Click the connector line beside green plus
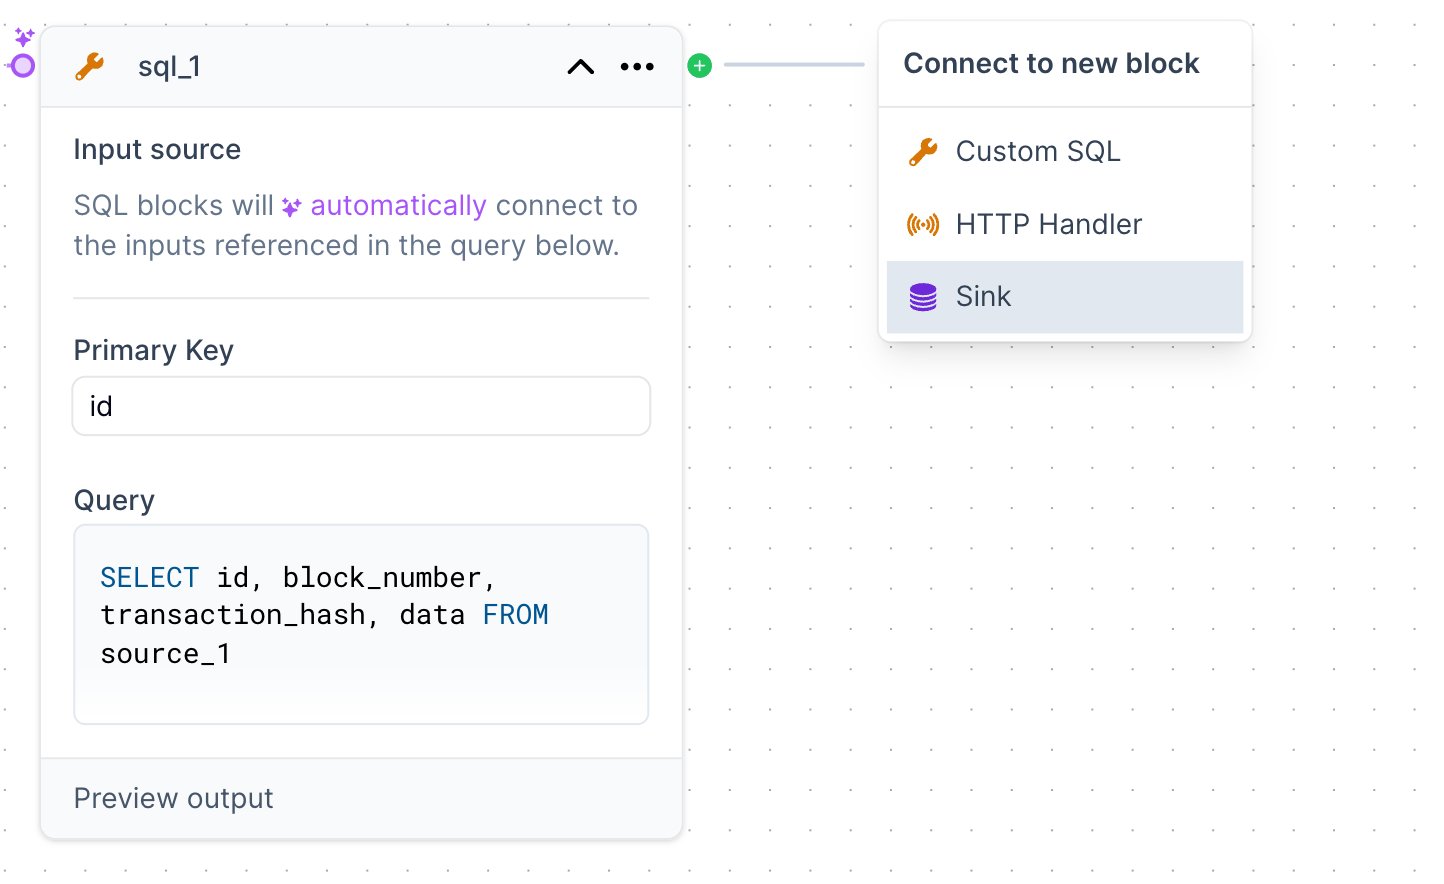This screenshot has width=1444, height=884. [794, 65]
